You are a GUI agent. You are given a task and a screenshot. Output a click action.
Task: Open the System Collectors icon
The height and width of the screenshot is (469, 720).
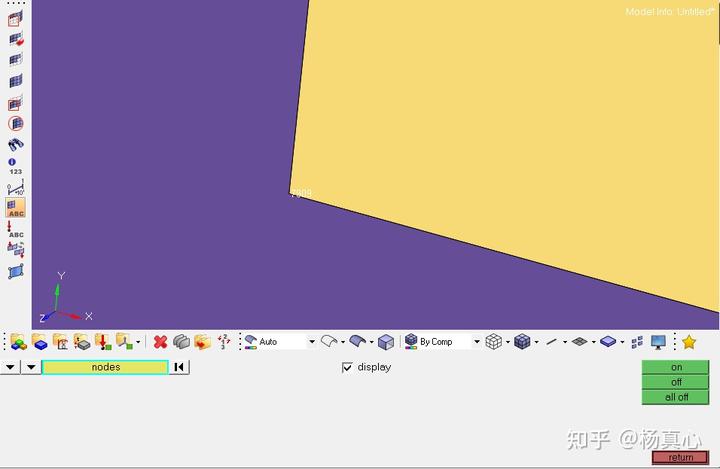(x=124, y=342)
